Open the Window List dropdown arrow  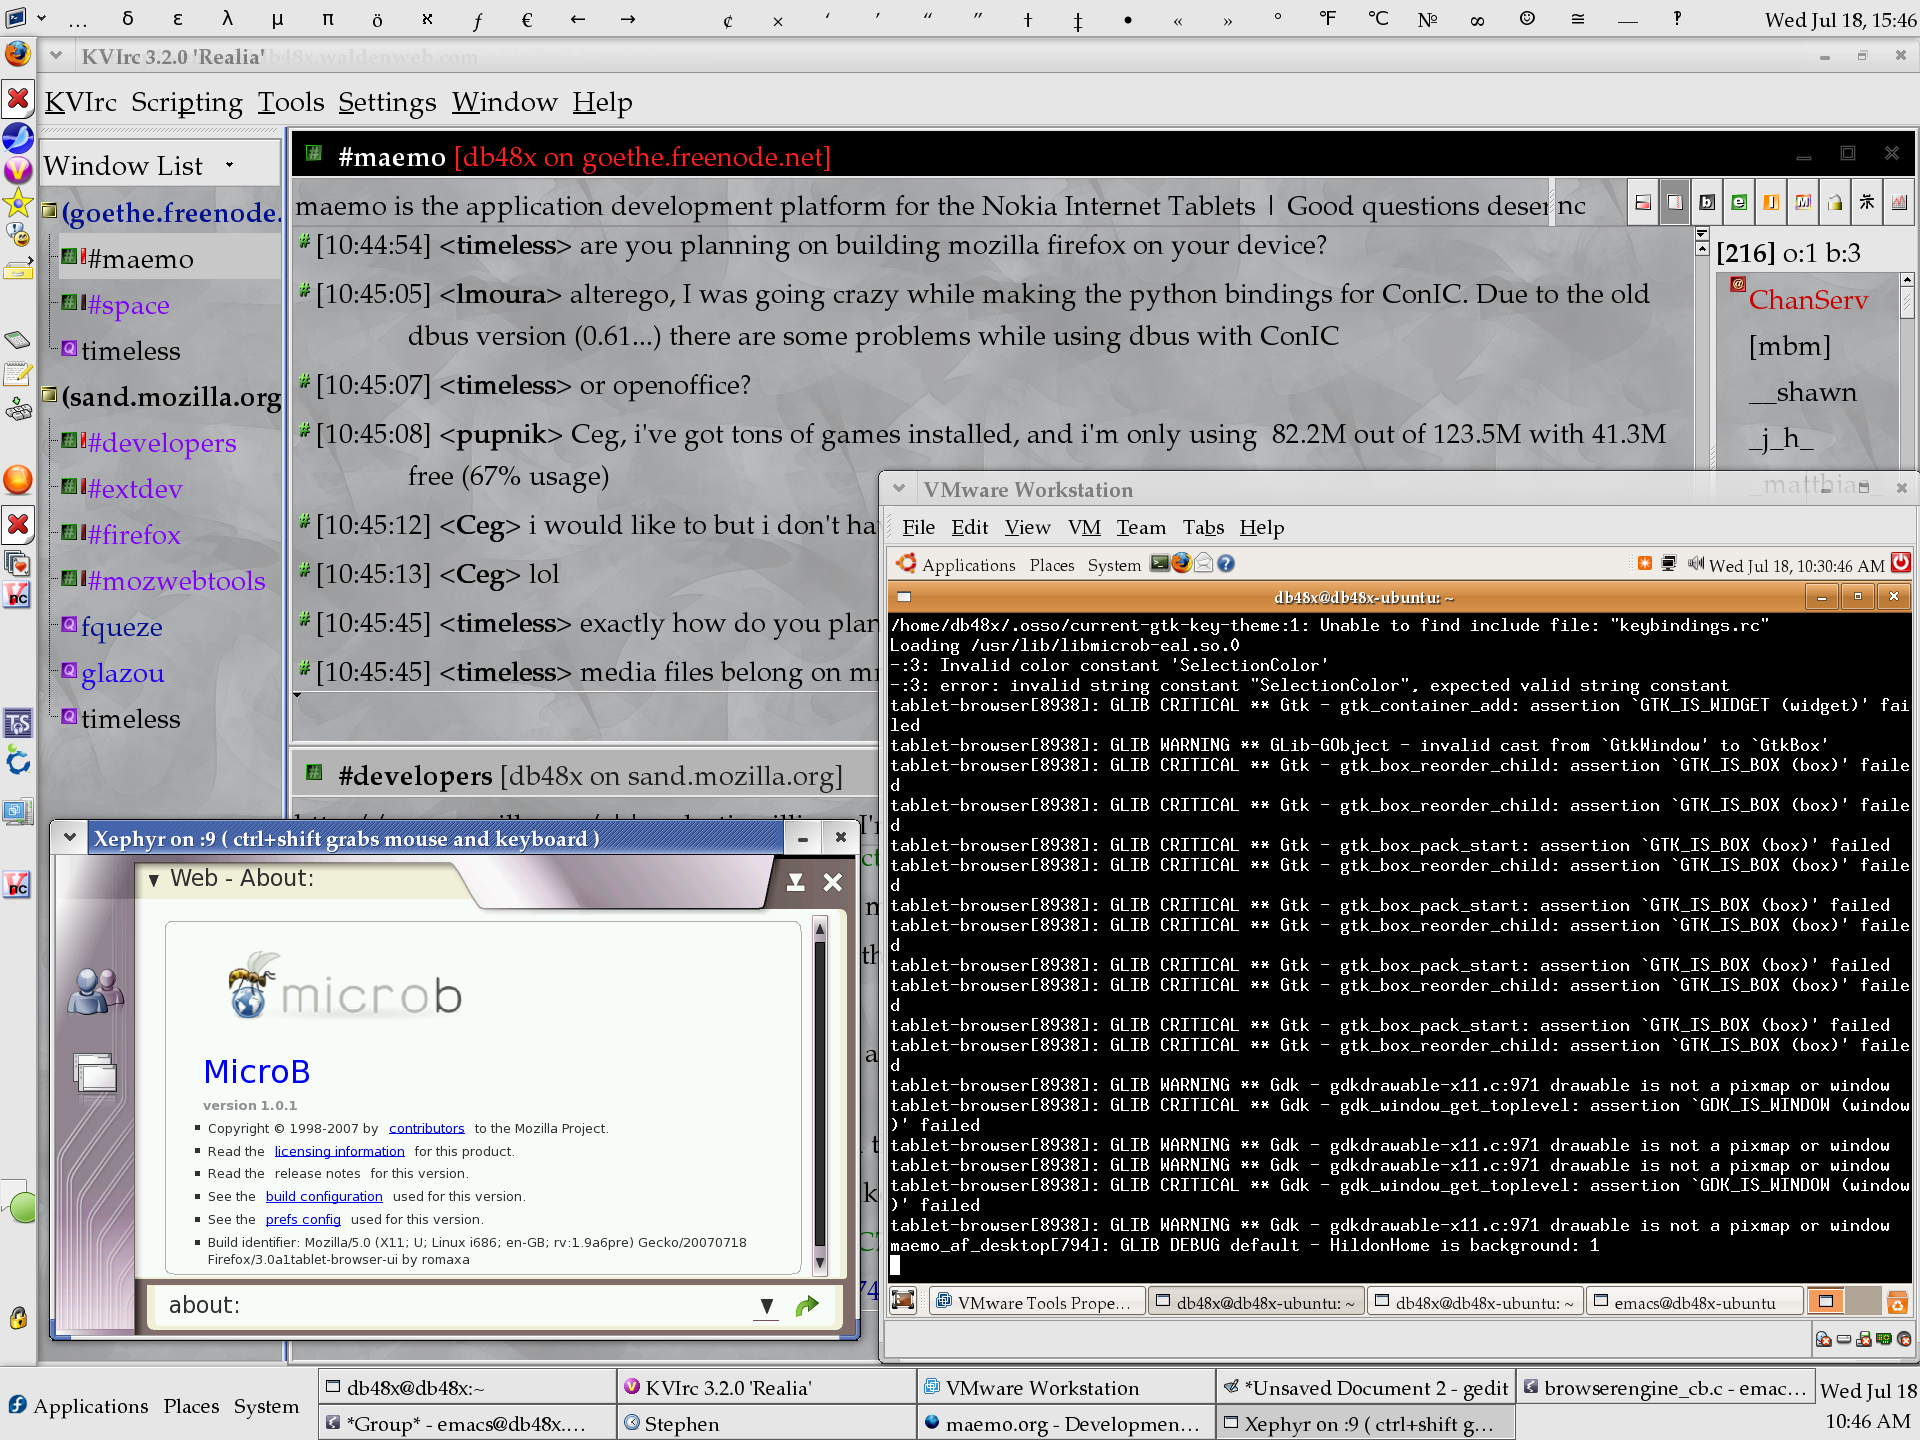[229, 165]
